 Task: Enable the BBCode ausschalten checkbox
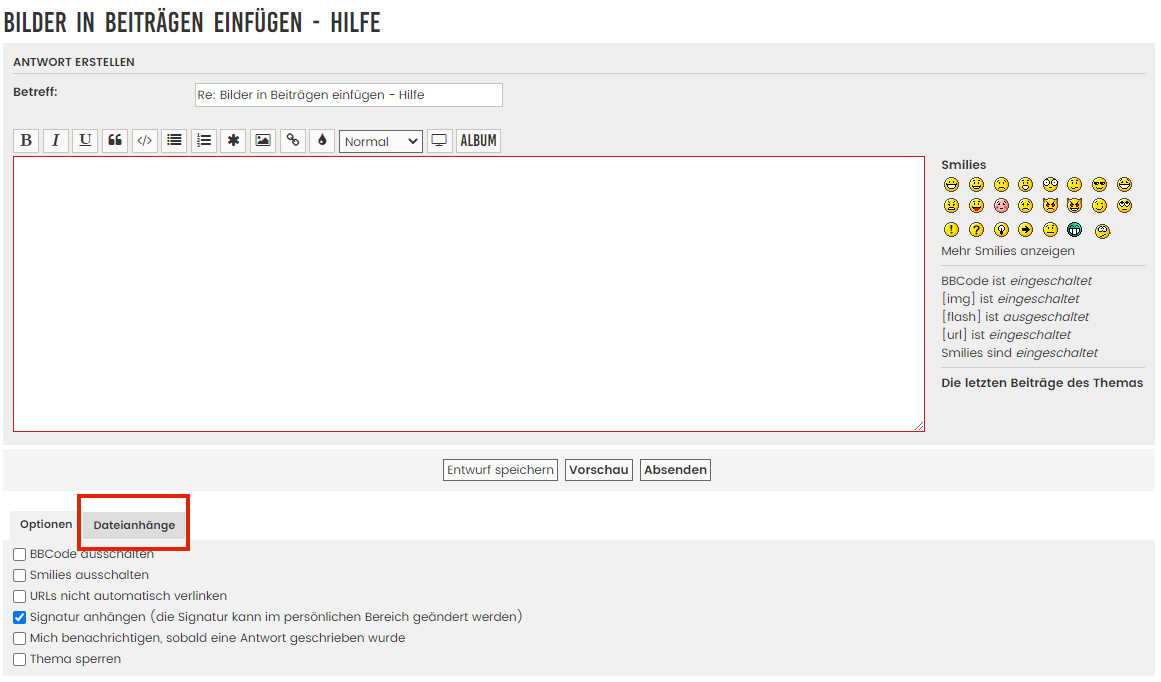point(20,554)
